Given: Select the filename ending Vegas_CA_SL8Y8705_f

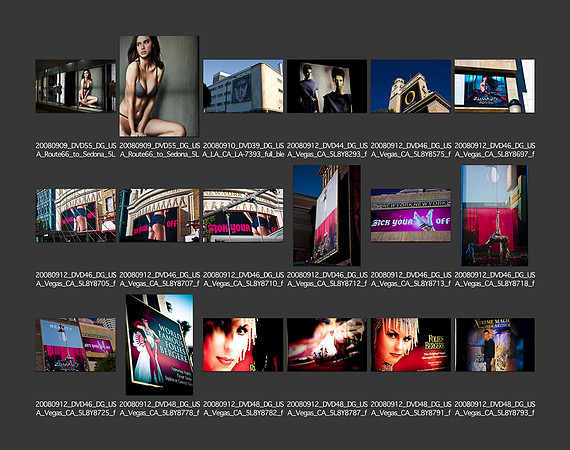Looking at the screenshot, I should point(76,279).
